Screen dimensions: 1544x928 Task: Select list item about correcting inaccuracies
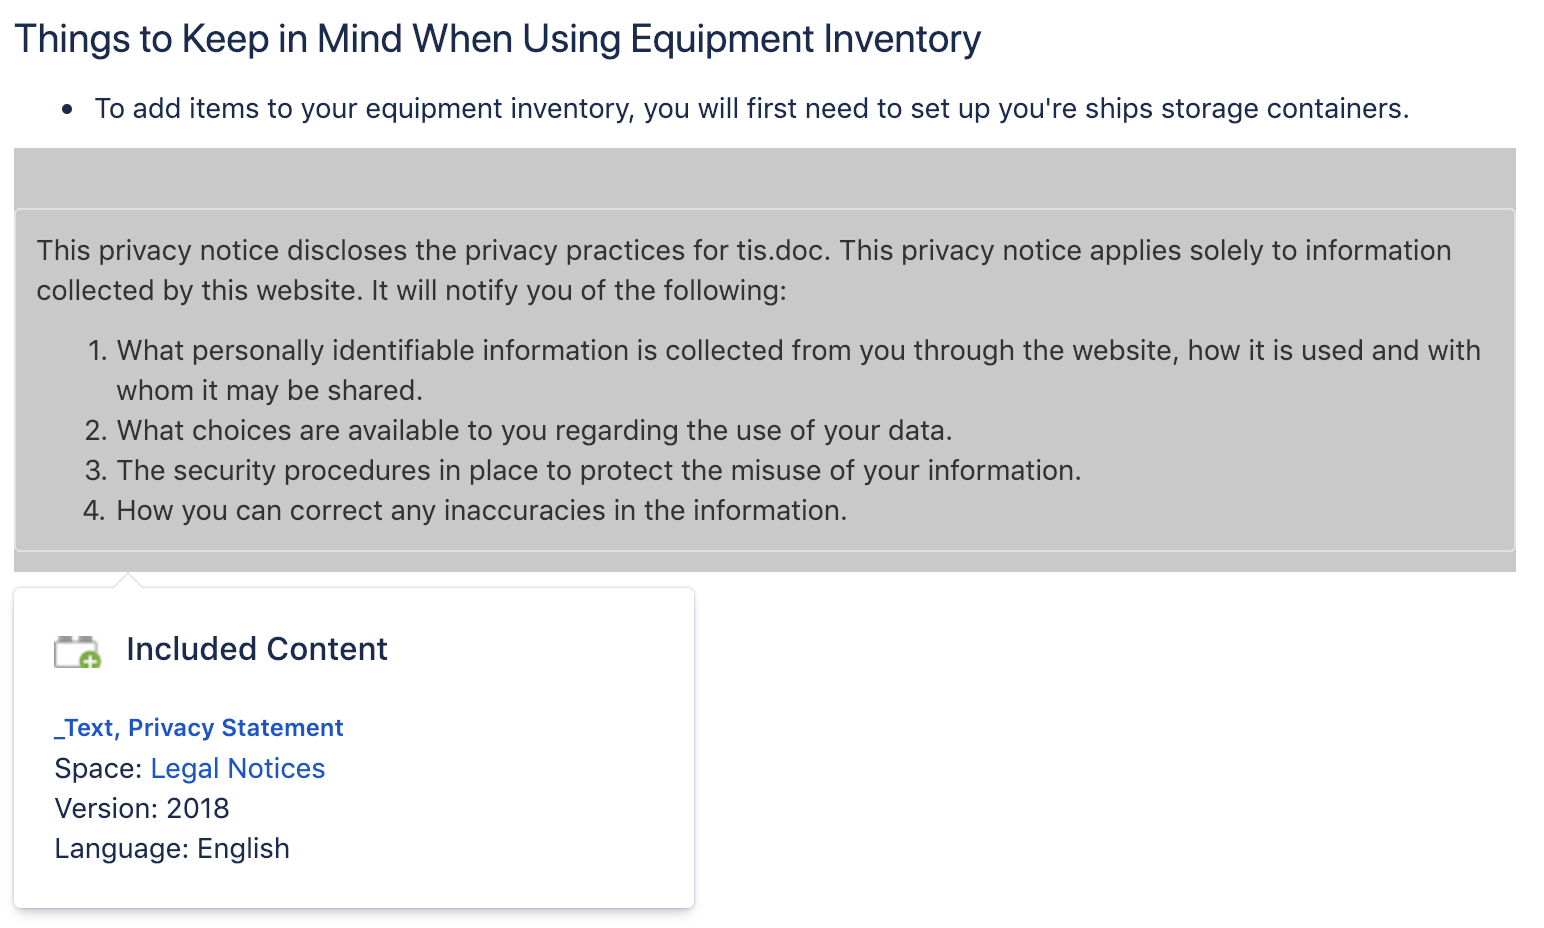pos(481,511)
